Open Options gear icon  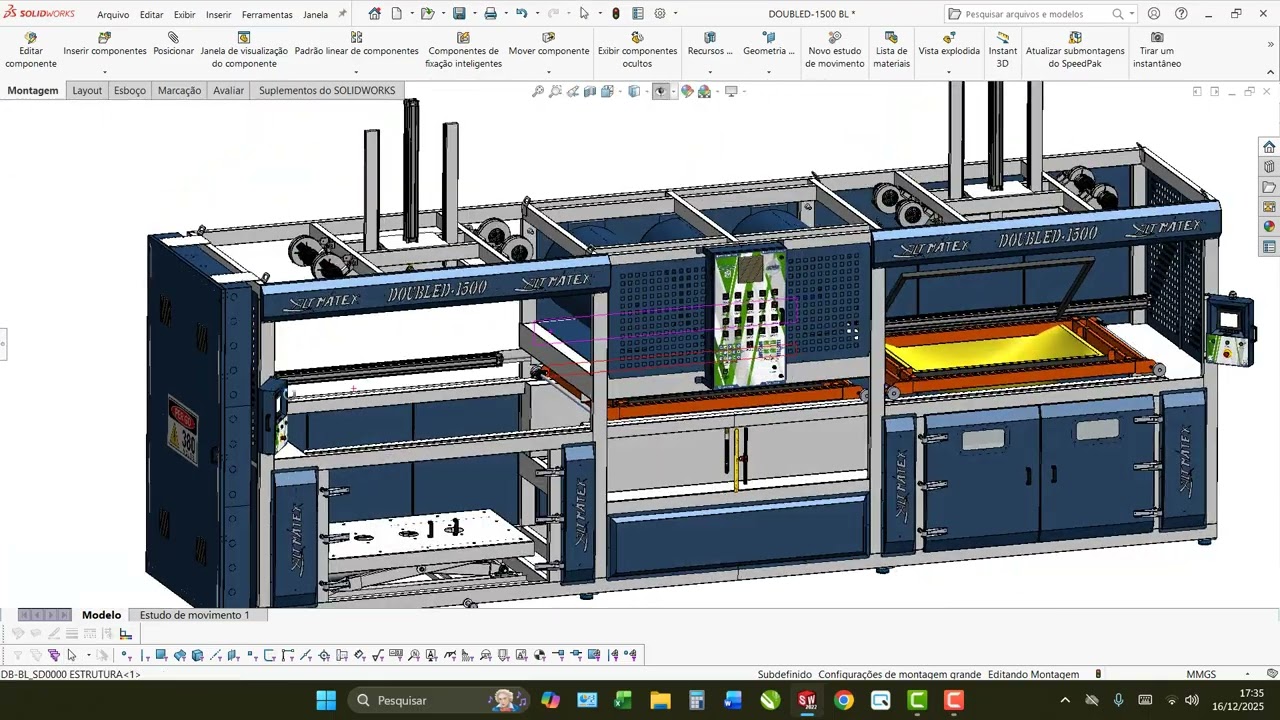coord(660,14)
